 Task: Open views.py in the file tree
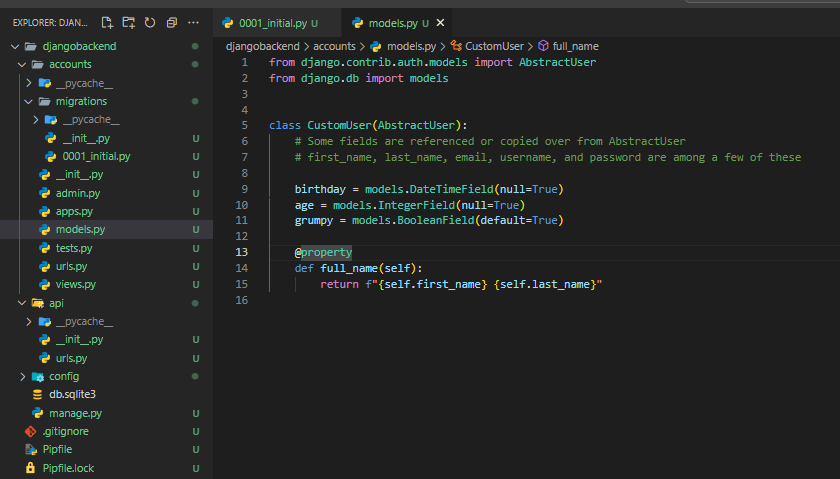pos(76,284)
